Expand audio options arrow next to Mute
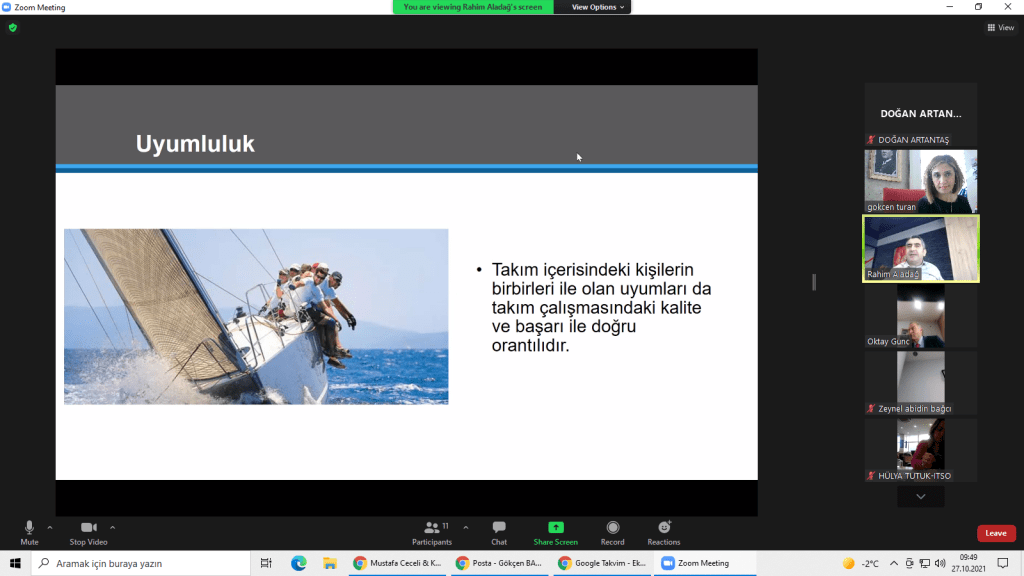This screenshot has height=576, width=1024. (50, 527)
